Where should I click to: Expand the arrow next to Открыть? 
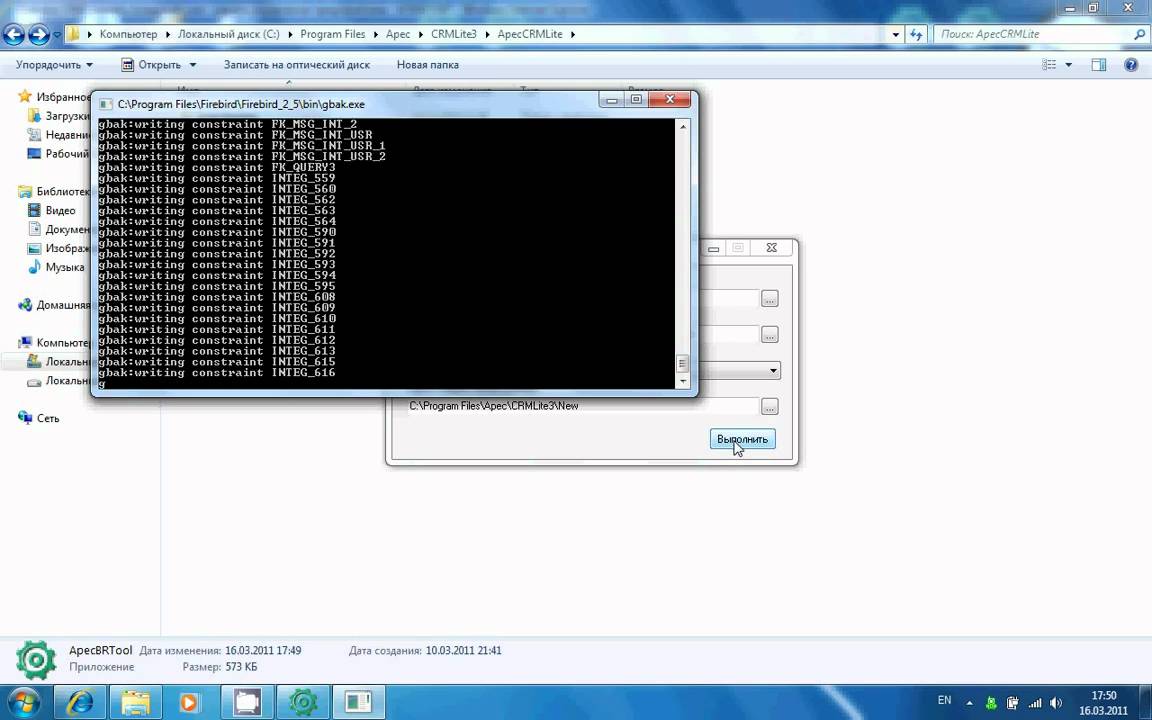pos(192,65)
